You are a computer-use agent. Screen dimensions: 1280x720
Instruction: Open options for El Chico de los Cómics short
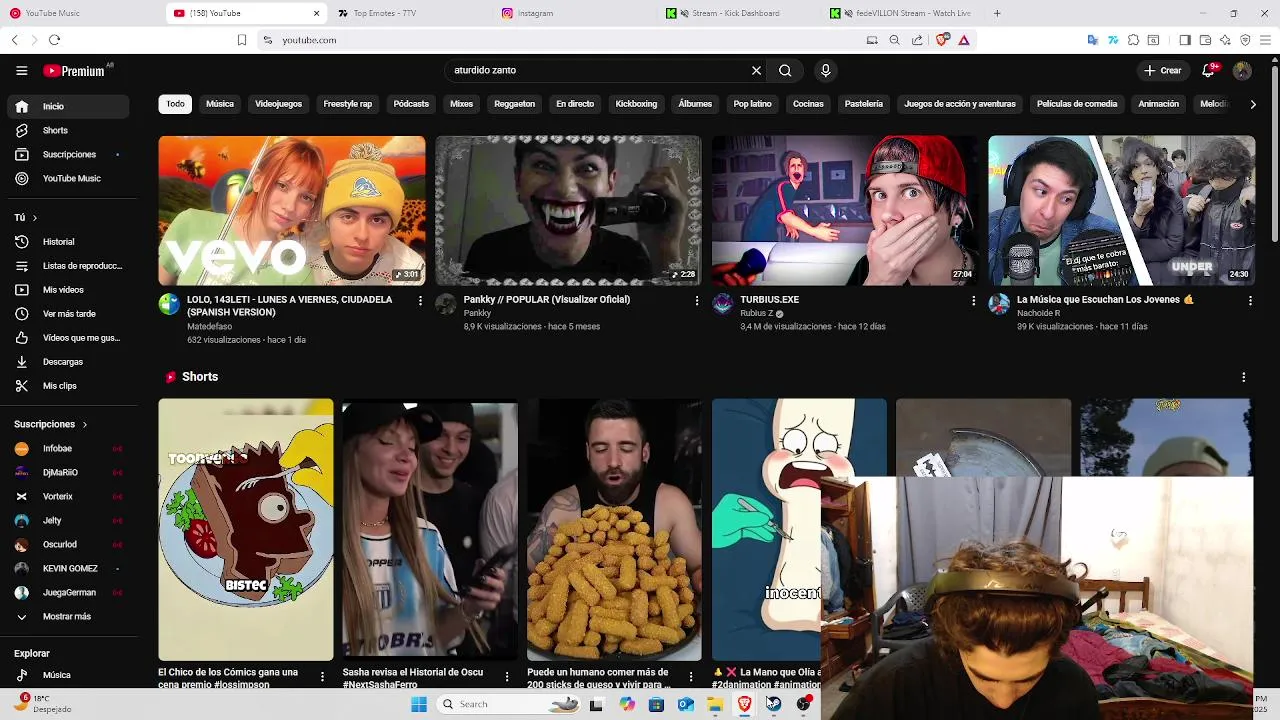tap(322, 677)
